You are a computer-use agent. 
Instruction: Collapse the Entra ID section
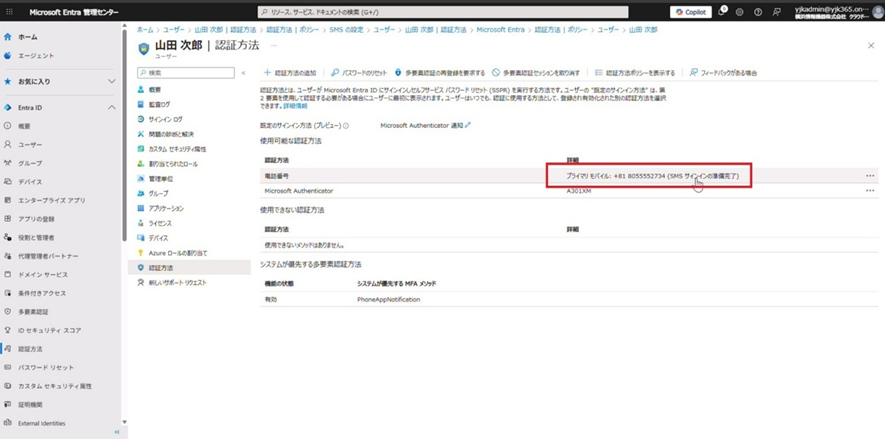pyautogui.click(x=112, y=107)
